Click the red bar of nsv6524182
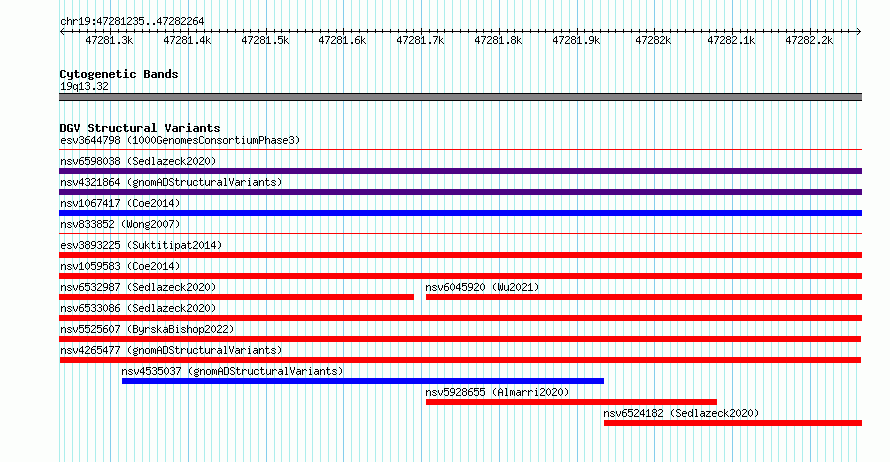 tap(733, 423)
